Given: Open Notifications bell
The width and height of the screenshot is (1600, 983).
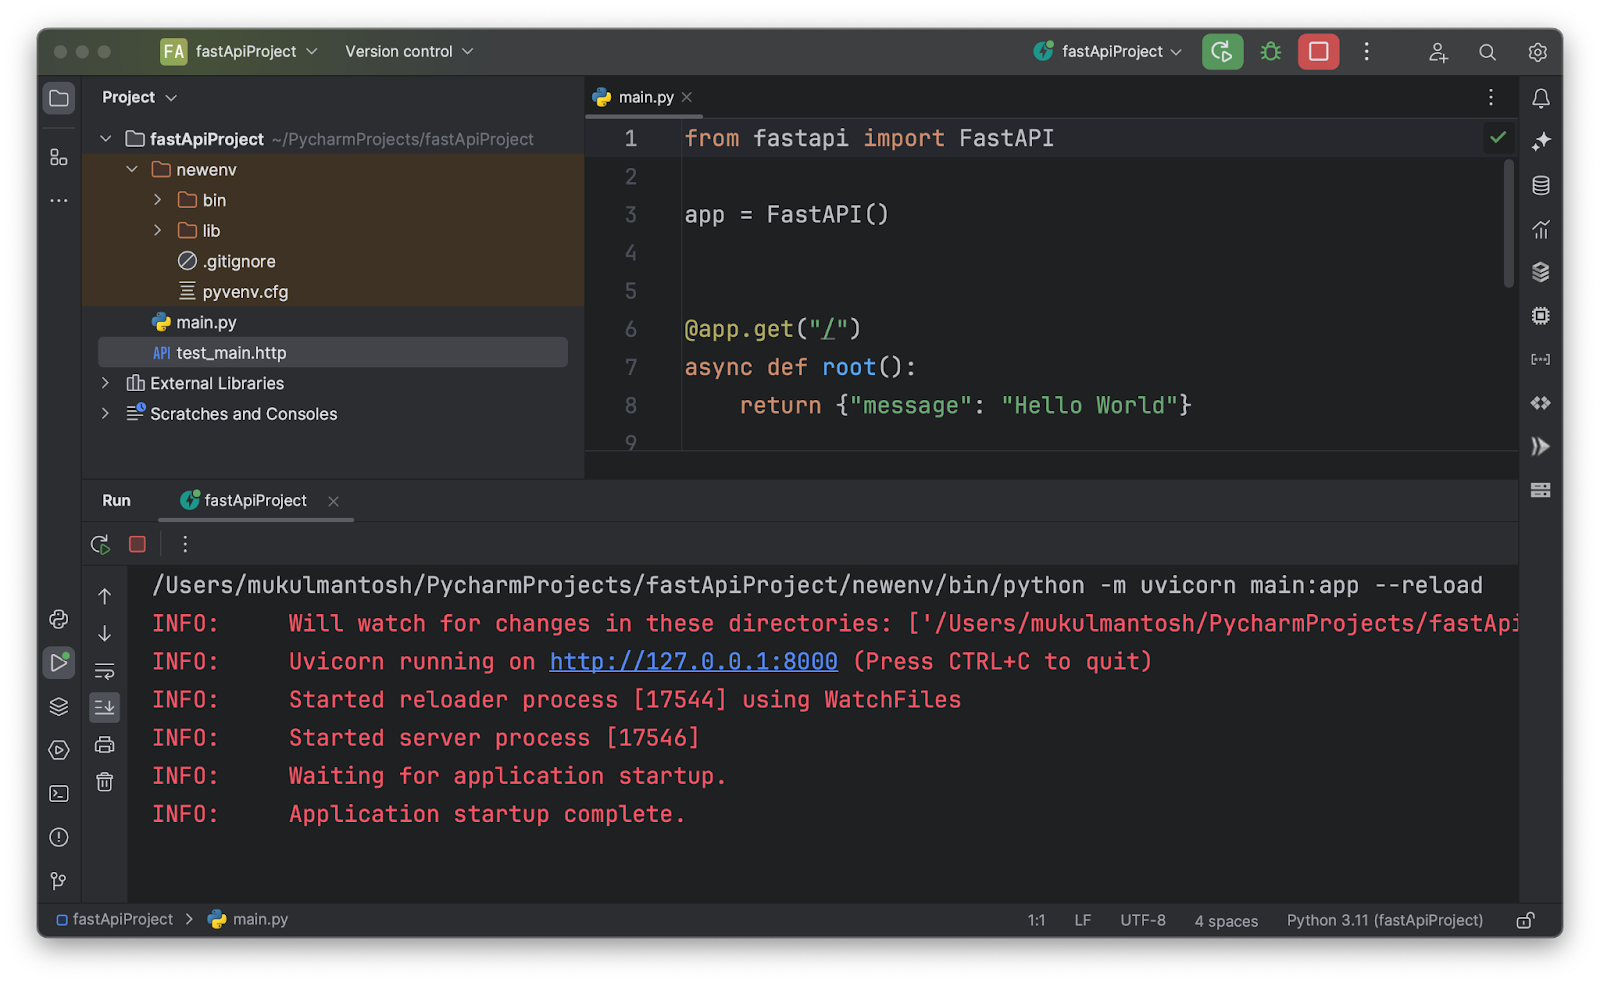Looking at the screenshot, I should 1541,98.
